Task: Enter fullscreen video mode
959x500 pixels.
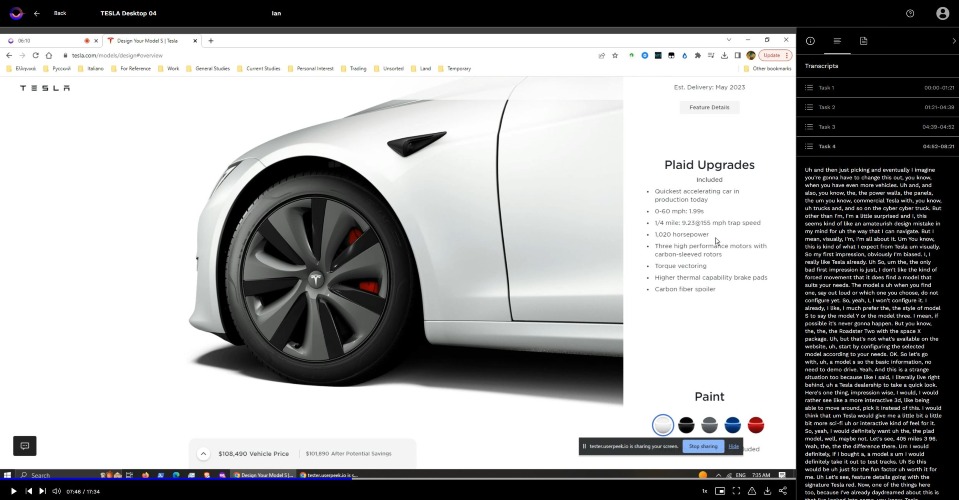Action: point(736,491)
